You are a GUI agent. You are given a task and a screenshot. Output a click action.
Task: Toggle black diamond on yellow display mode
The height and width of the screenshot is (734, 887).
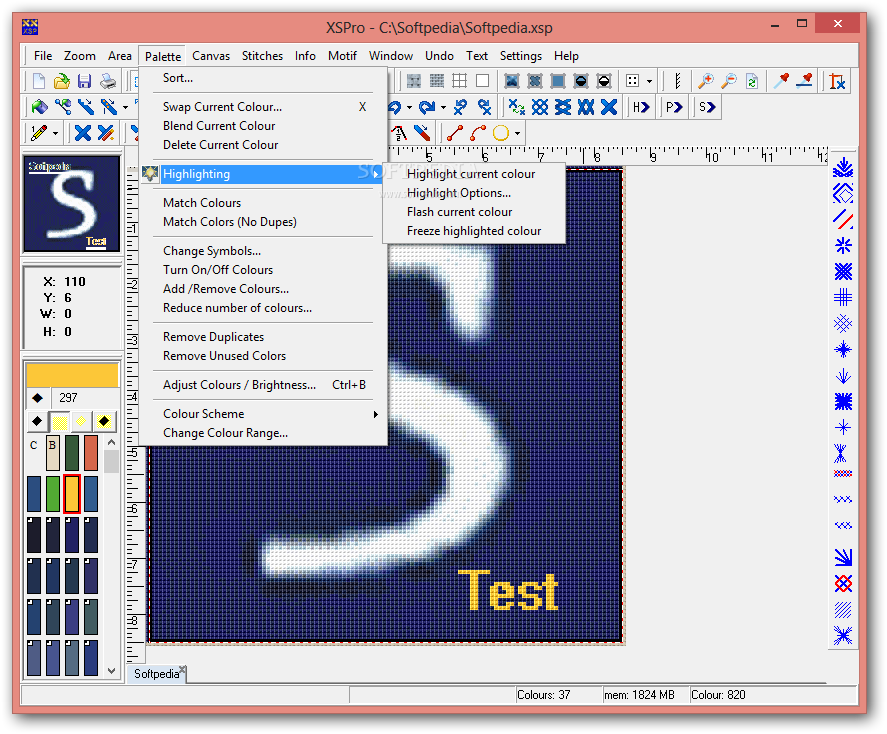tap(104, 421)
